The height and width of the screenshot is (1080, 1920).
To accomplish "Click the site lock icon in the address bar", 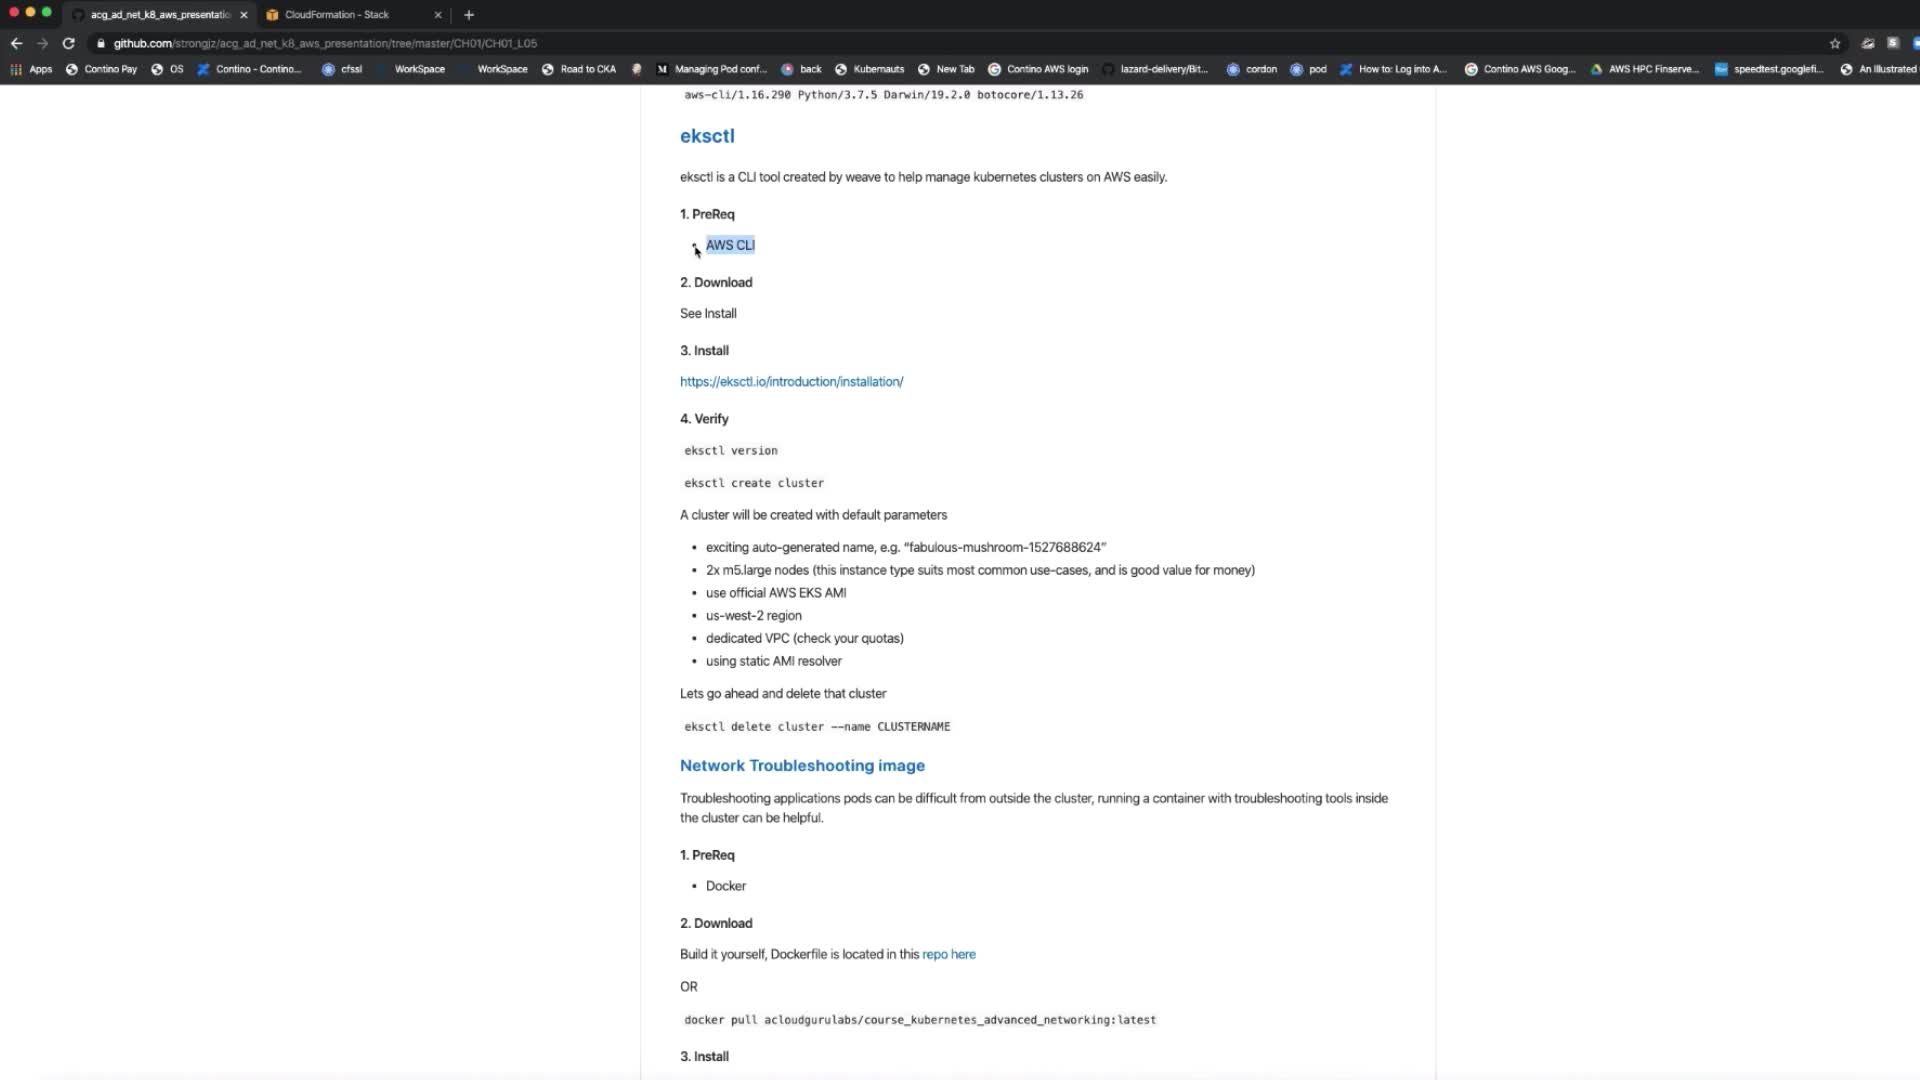I will pos(100,43).
